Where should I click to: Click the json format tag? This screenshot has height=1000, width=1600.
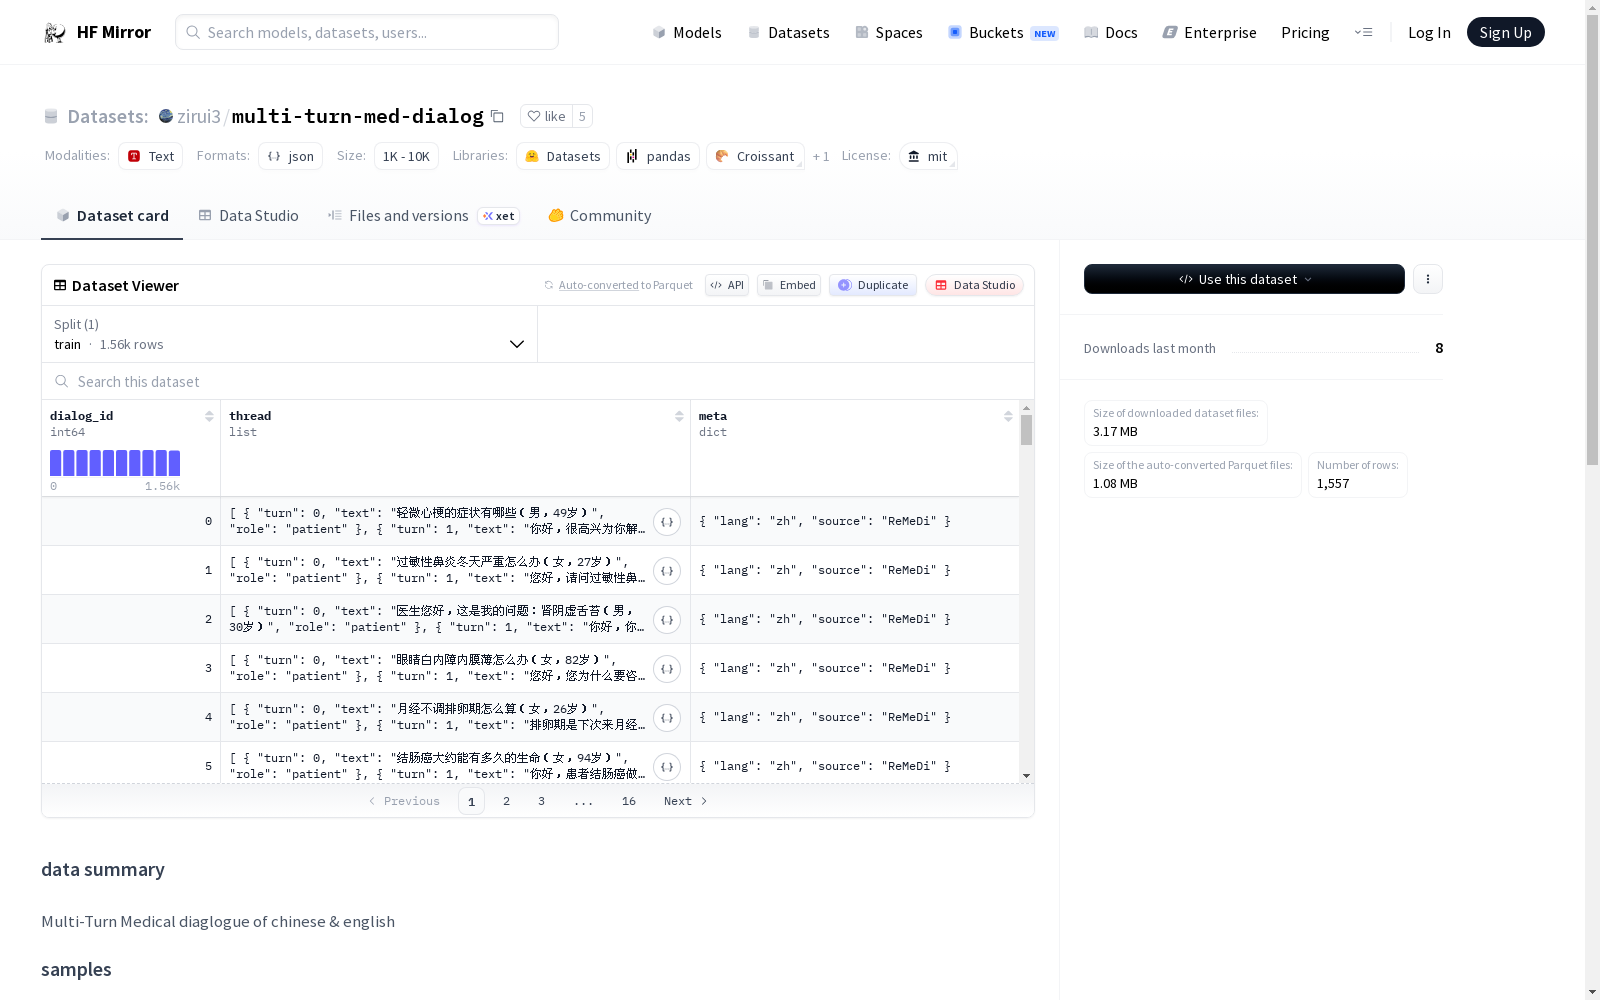click(291, 156)
